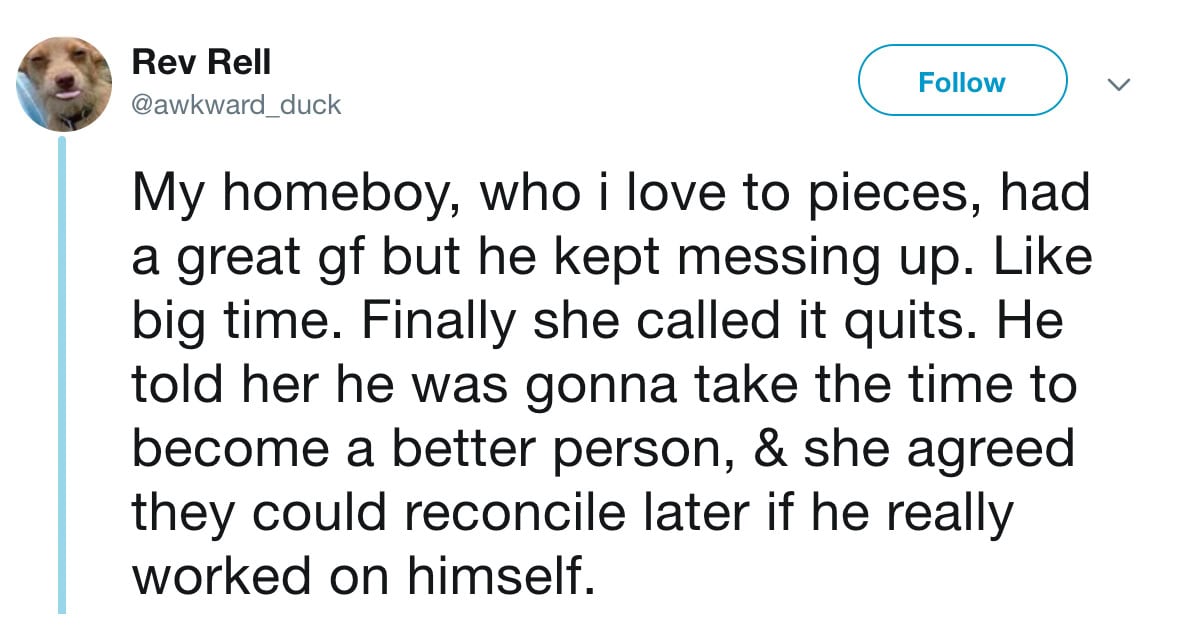Open Rev Rell's dog profile picture
This screenshot has width=1200, height=628.
point(65,84)
